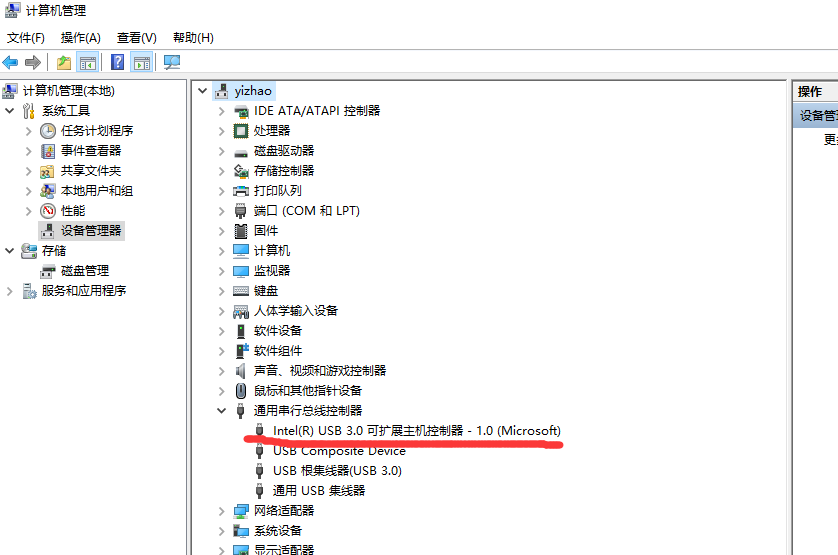Click the 软件组件 icon
This screenshot has width=838, height=555.
(x=242, y=351)
